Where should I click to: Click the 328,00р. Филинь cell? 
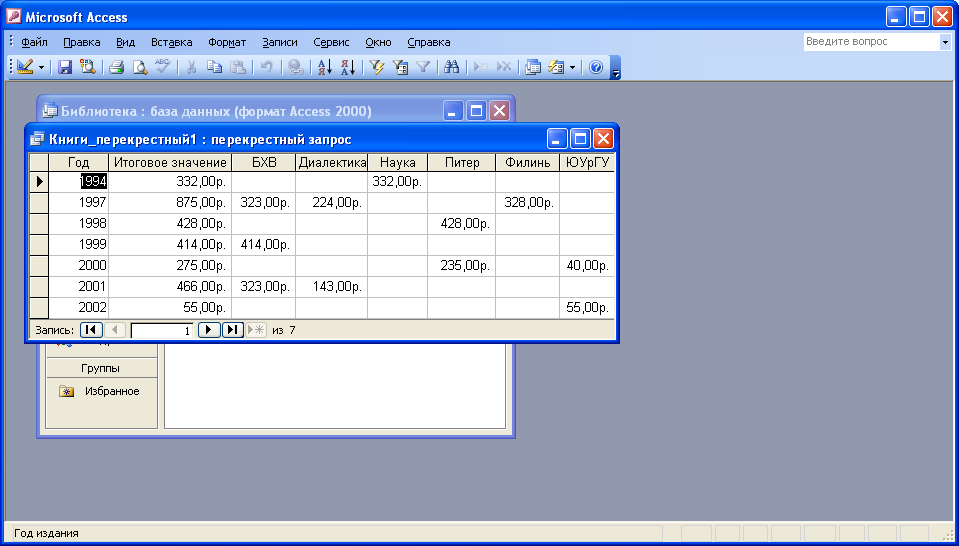(x=527, y=202)
